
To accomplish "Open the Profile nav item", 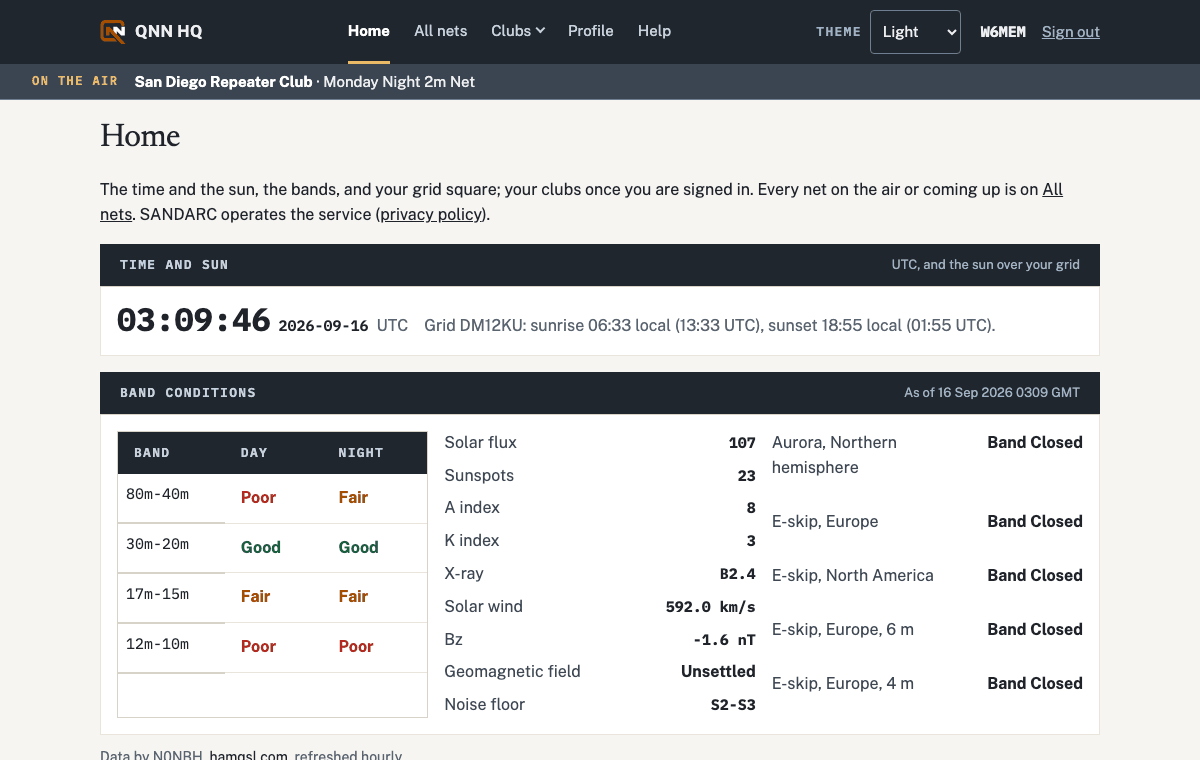I will click(591, 31).
